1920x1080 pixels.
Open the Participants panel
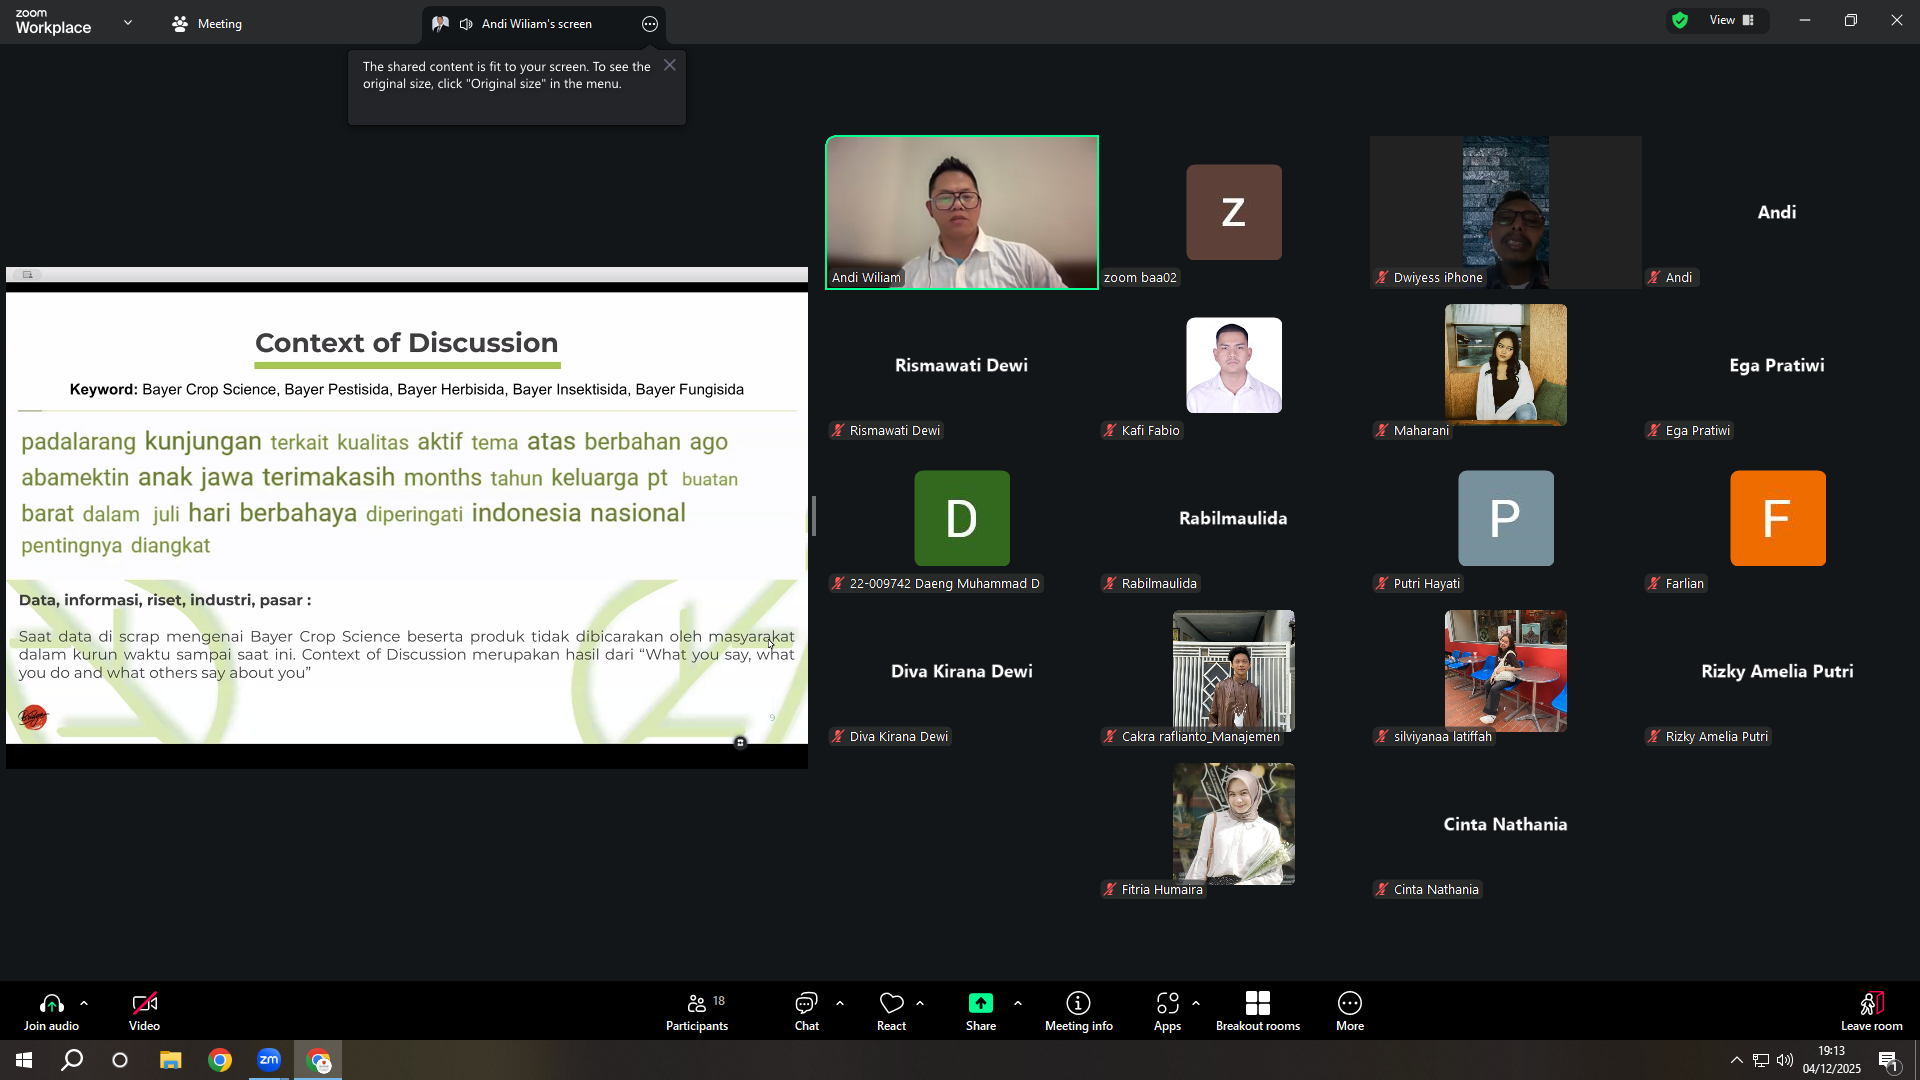tap(697, 1011)
